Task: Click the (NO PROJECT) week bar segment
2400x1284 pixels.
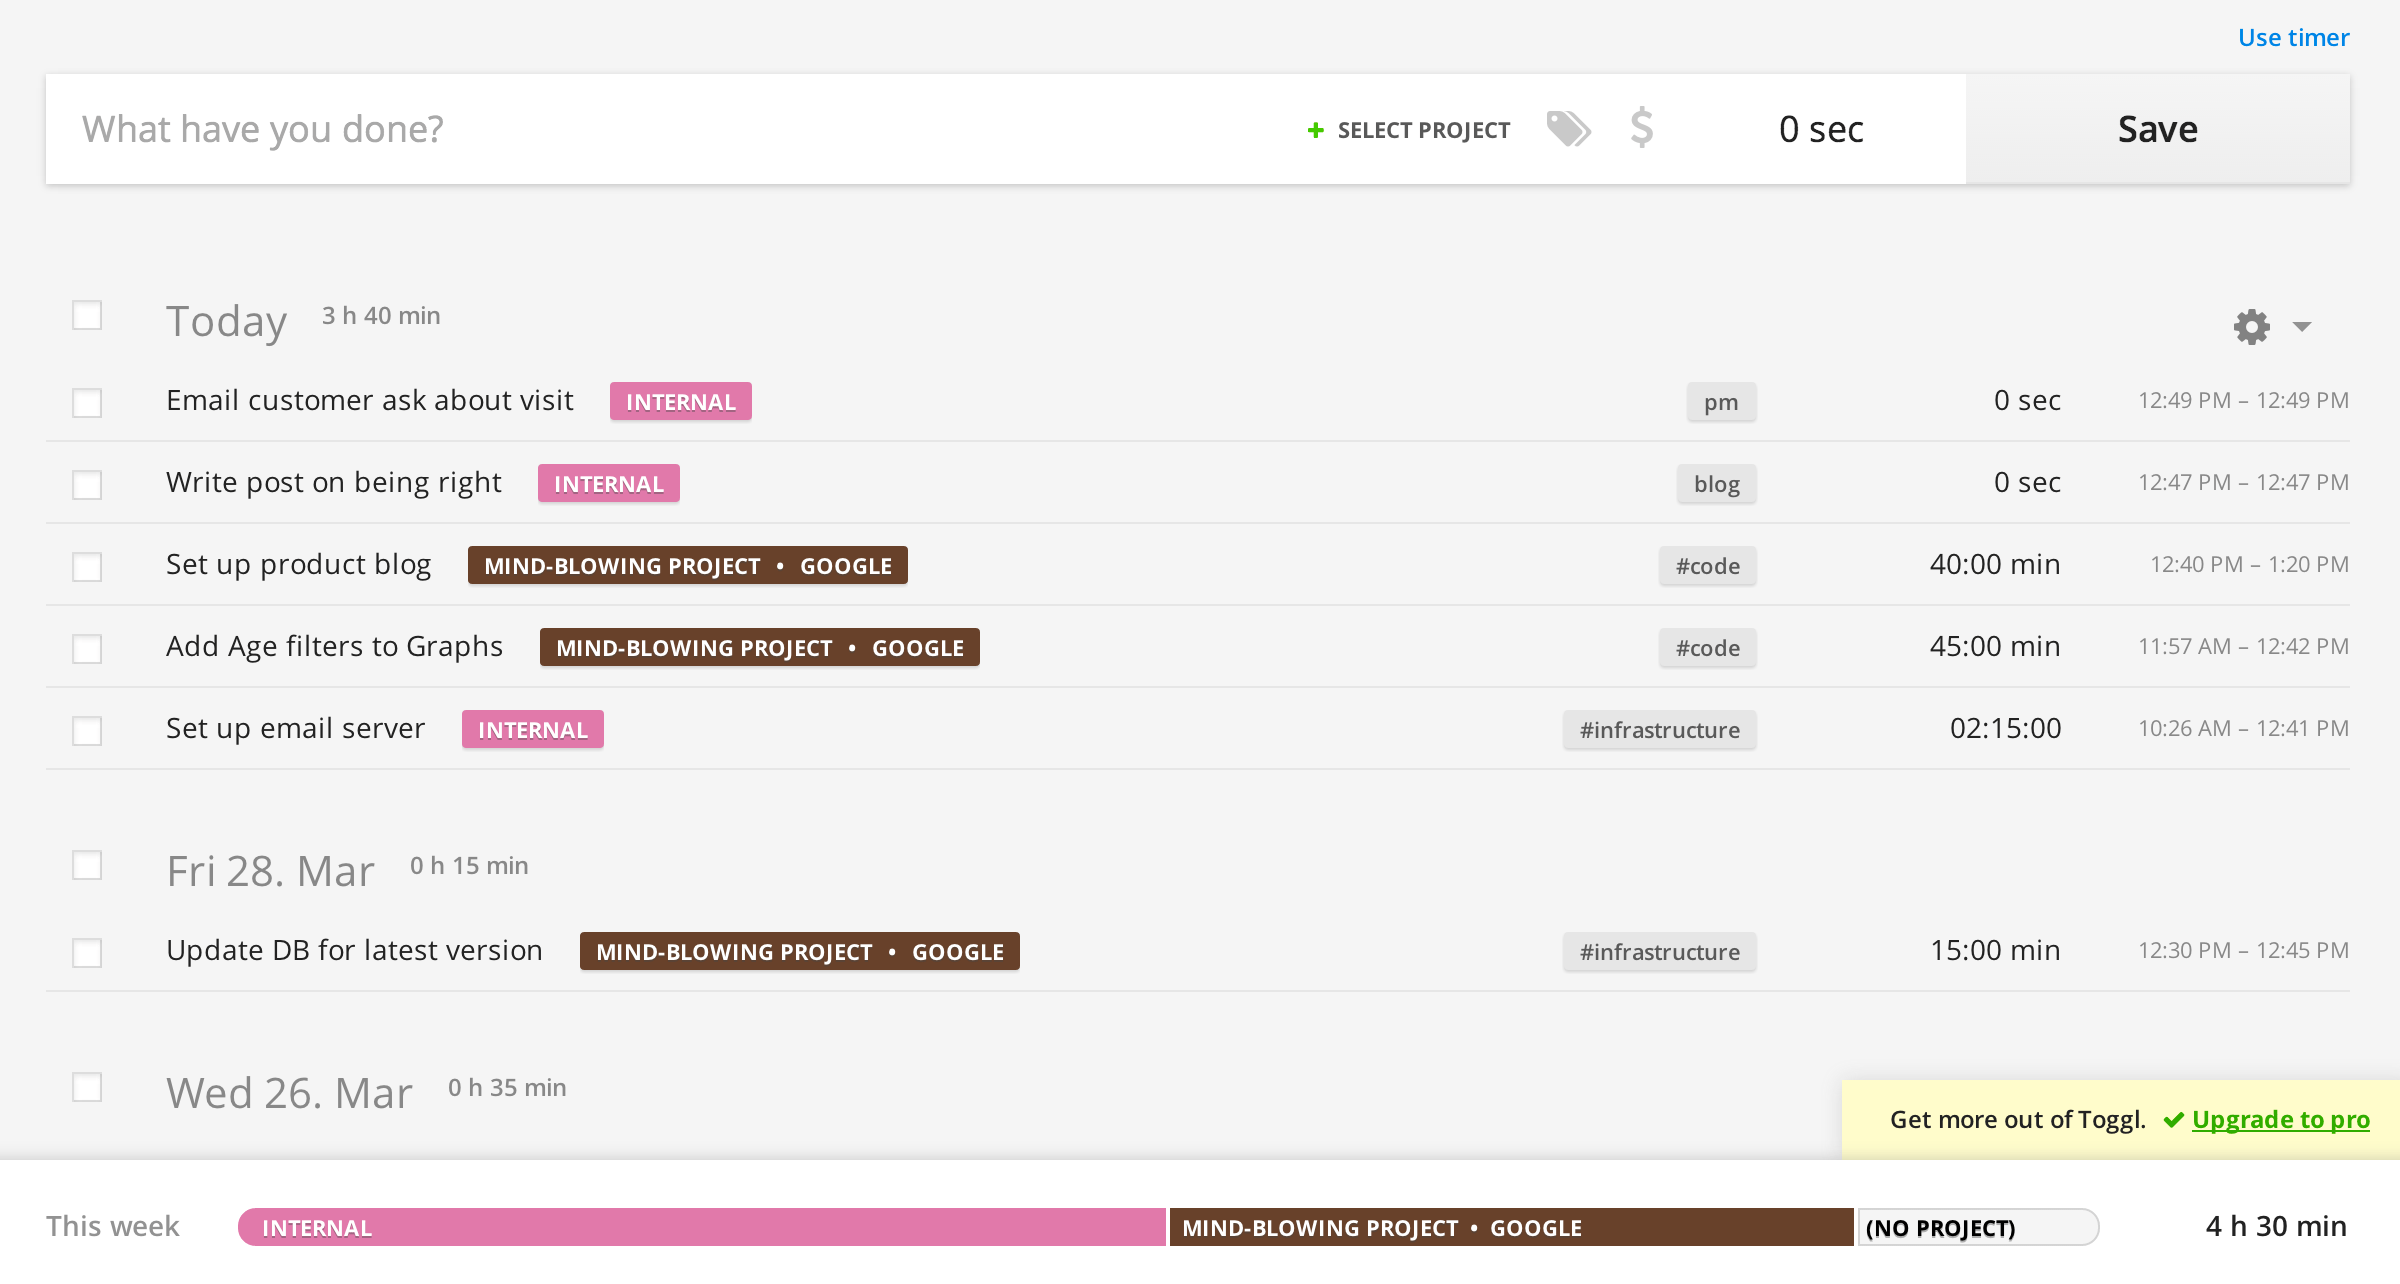Action: 1978,1227
